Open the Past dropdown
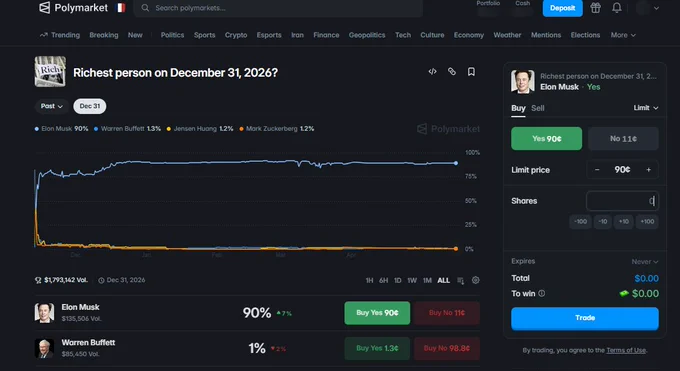The width and height of the screenshot is (680, 371). tap(52, 106)
